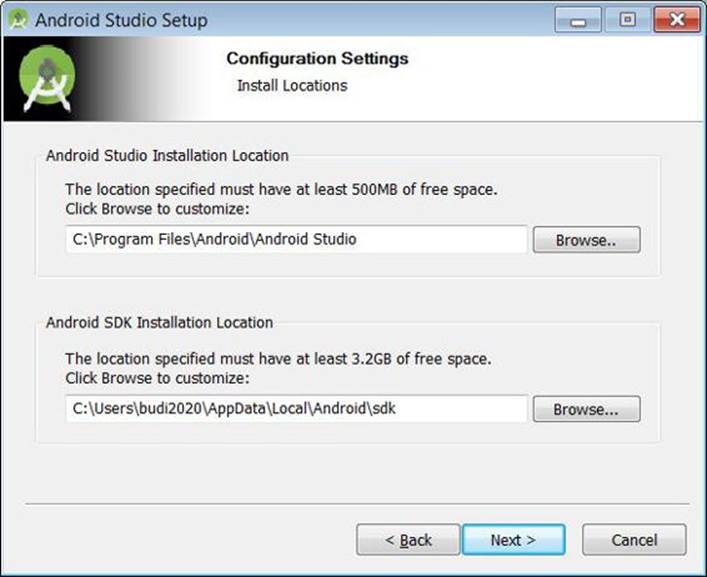Focus the Android Studio installation path field
707x577 pixels.
(296, 239)
